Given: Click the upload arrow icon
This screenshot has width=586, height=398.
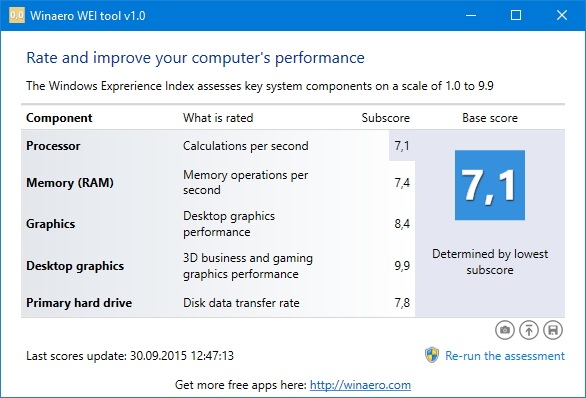Looking at the screenshot, I should click(529, 330).
